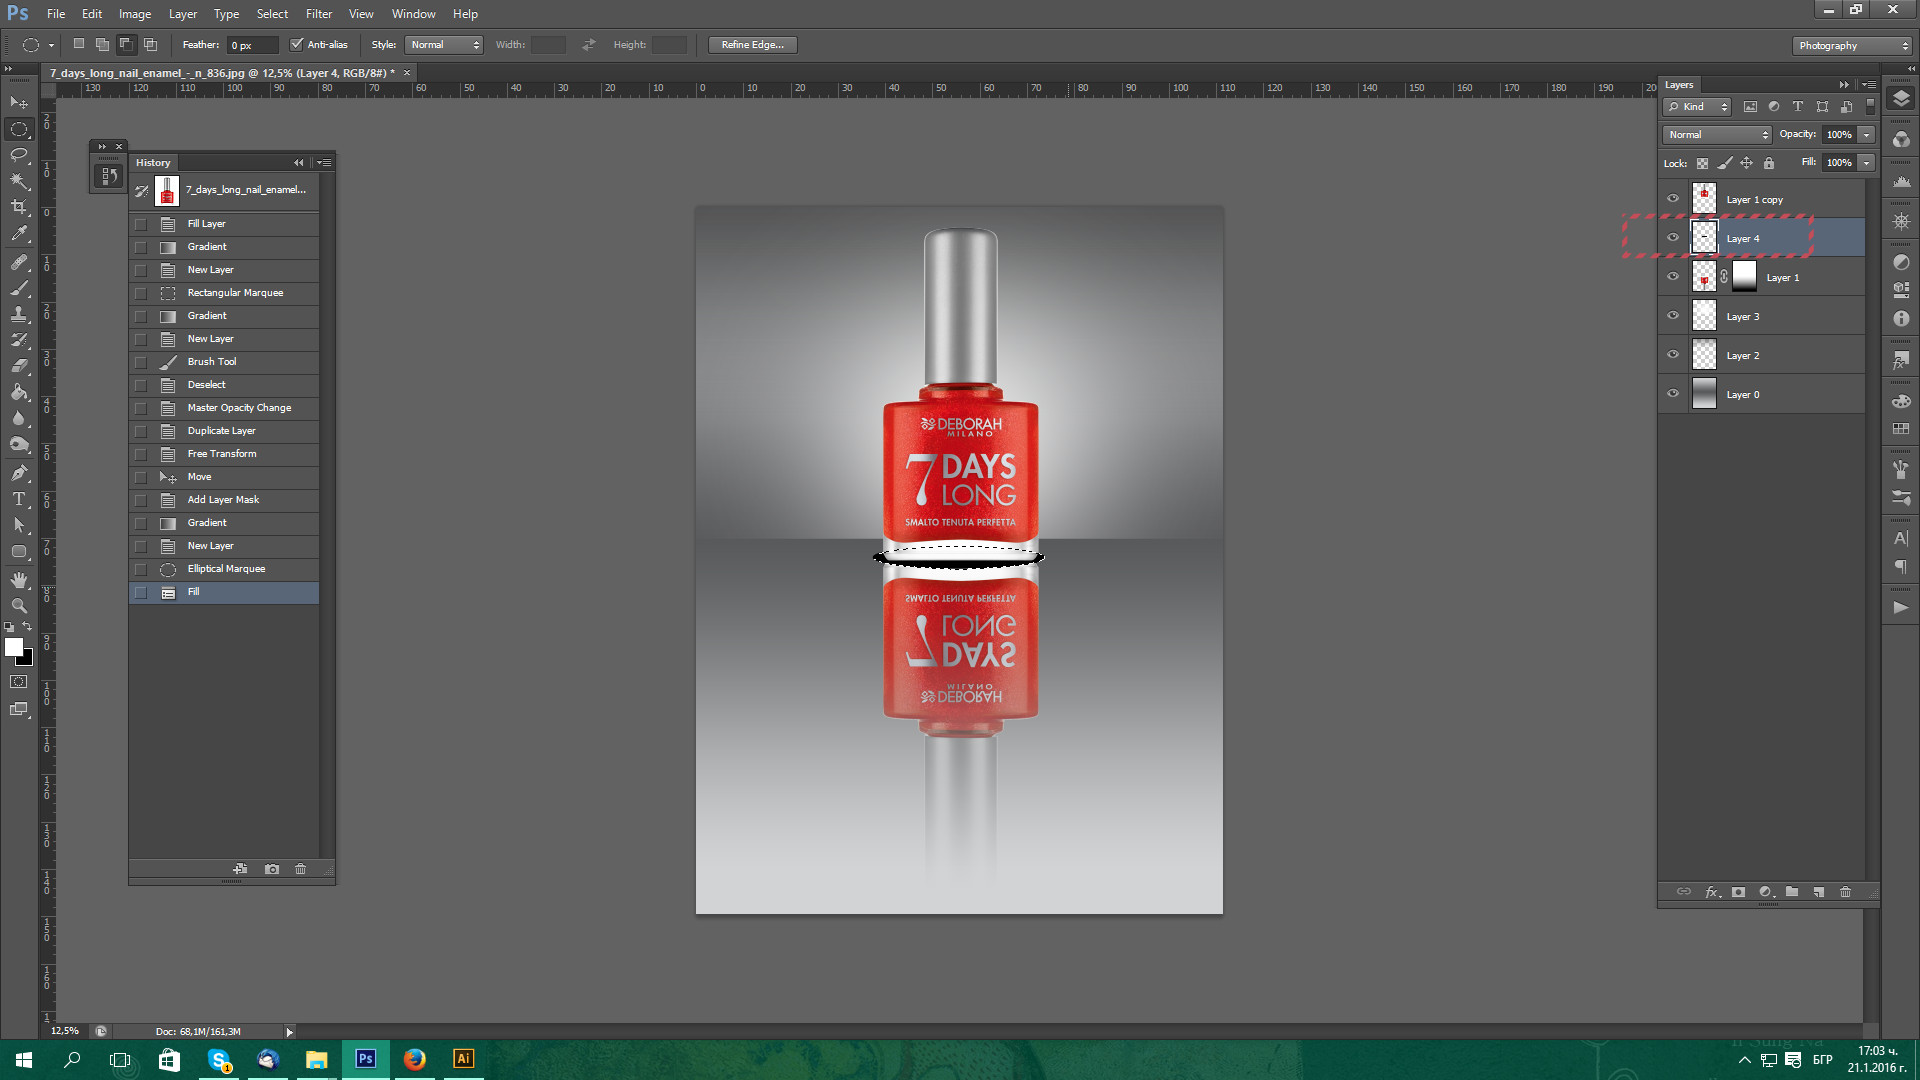Image resolution: width=1920 pixels, height=1080 pixels.
Task: Select the Eyedropper tool
Action: (19, 233)
